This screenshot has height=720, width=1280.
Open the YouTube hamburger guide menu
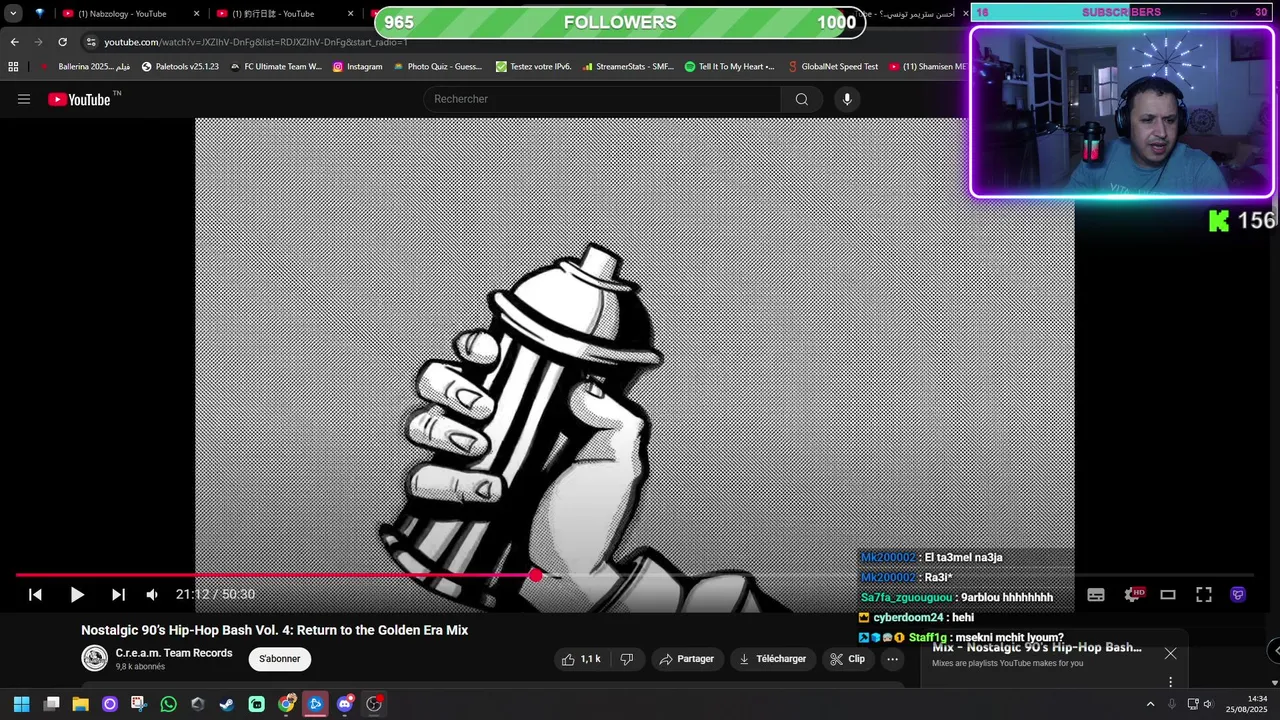pyautogui.click(x=24, y=99)
